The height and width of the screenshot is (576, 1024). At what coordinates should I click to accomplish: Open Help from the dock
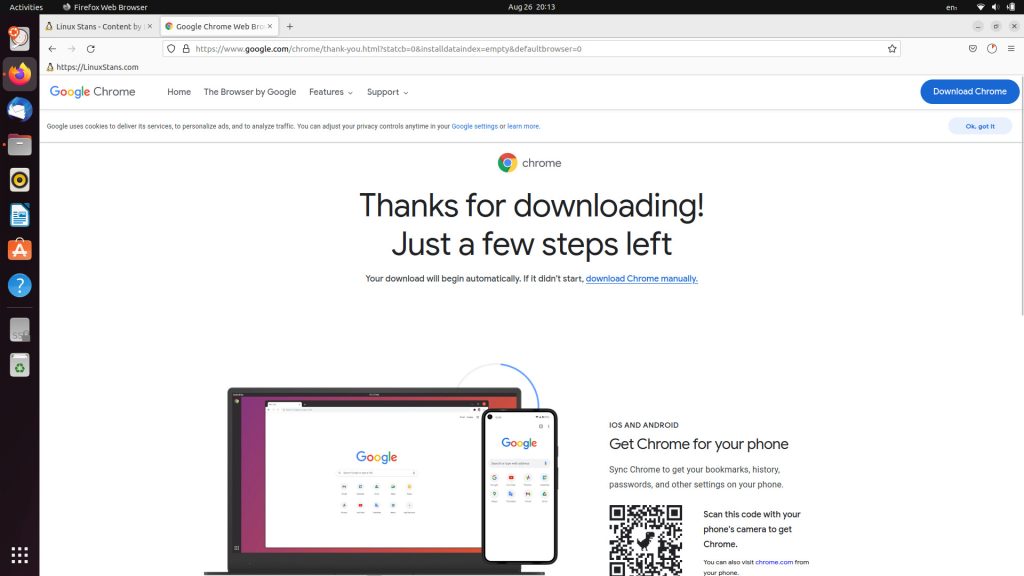coord(20,285)
